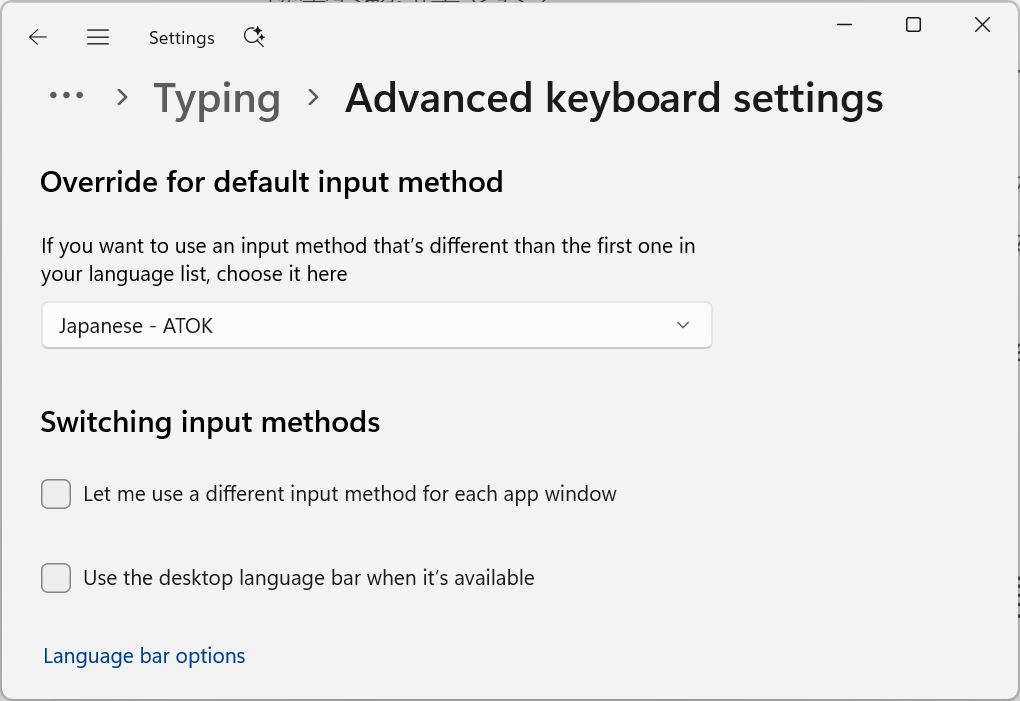
Task: Navigate to the Typing breadcrumb page
Action: pos(217,98)
